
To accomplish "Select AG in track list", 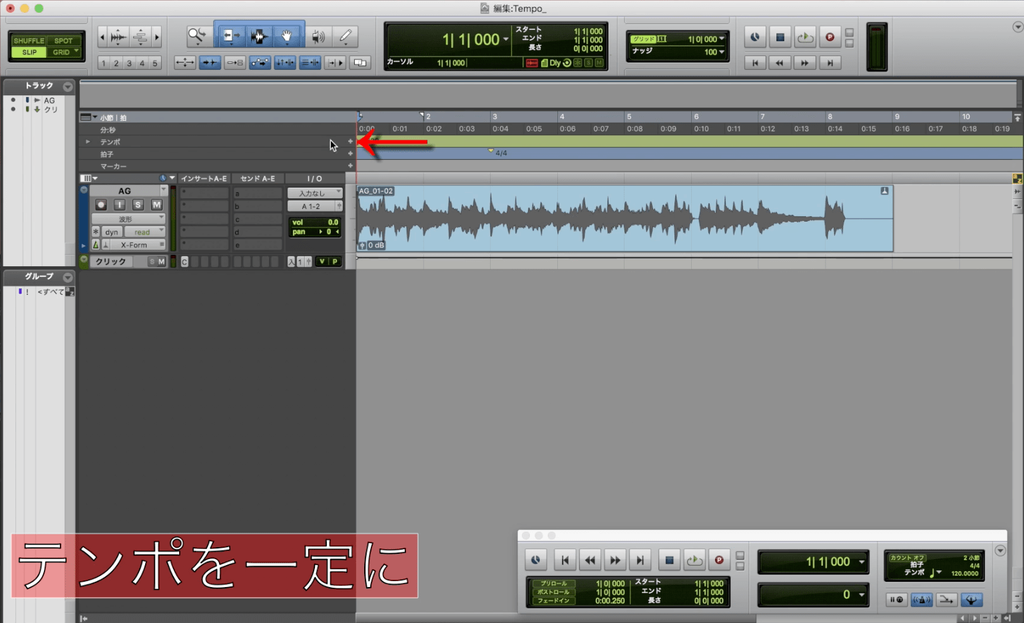I will click(50, 101).
